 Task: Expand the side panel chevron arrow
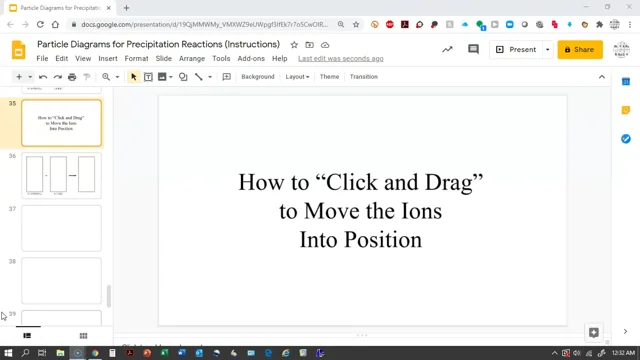(x=625, y=331)
